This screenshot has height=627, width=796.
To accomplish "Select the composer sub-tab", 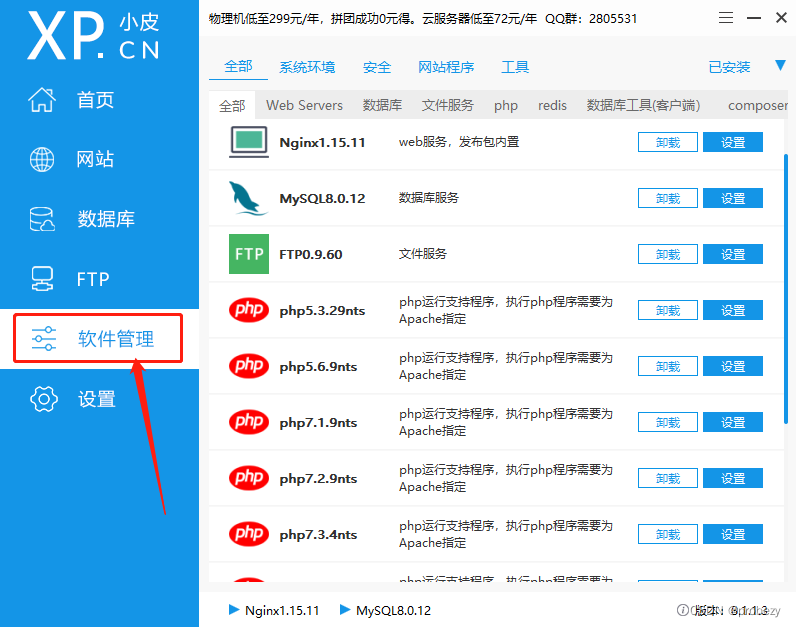I will 757,106.
